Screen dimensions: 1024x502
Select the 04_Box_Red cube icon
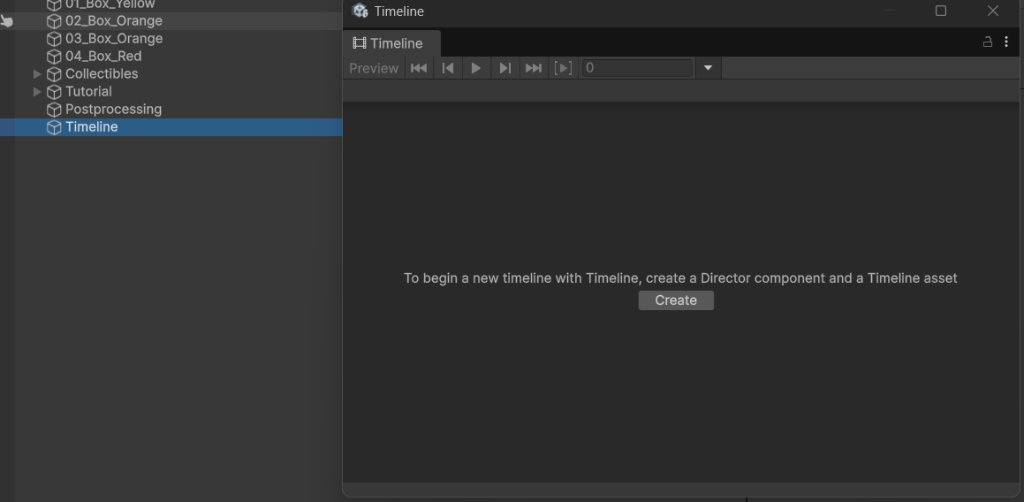tap(54, 56)
